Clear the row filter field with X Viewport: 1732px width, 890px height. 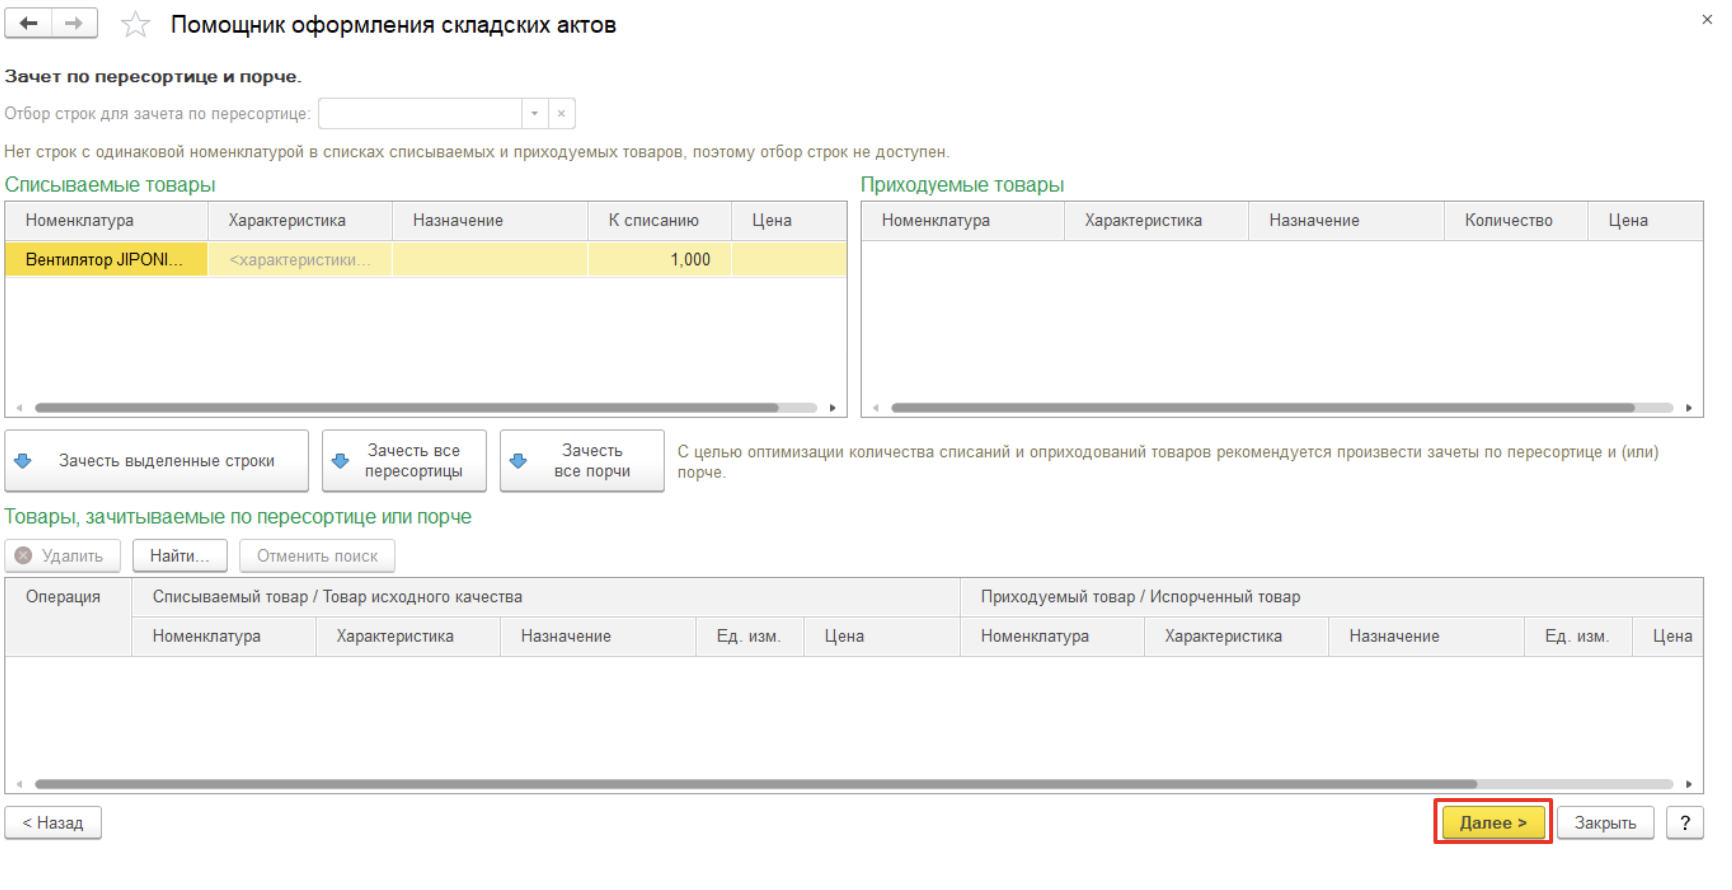pyautogui.click(x=561, y=114)
